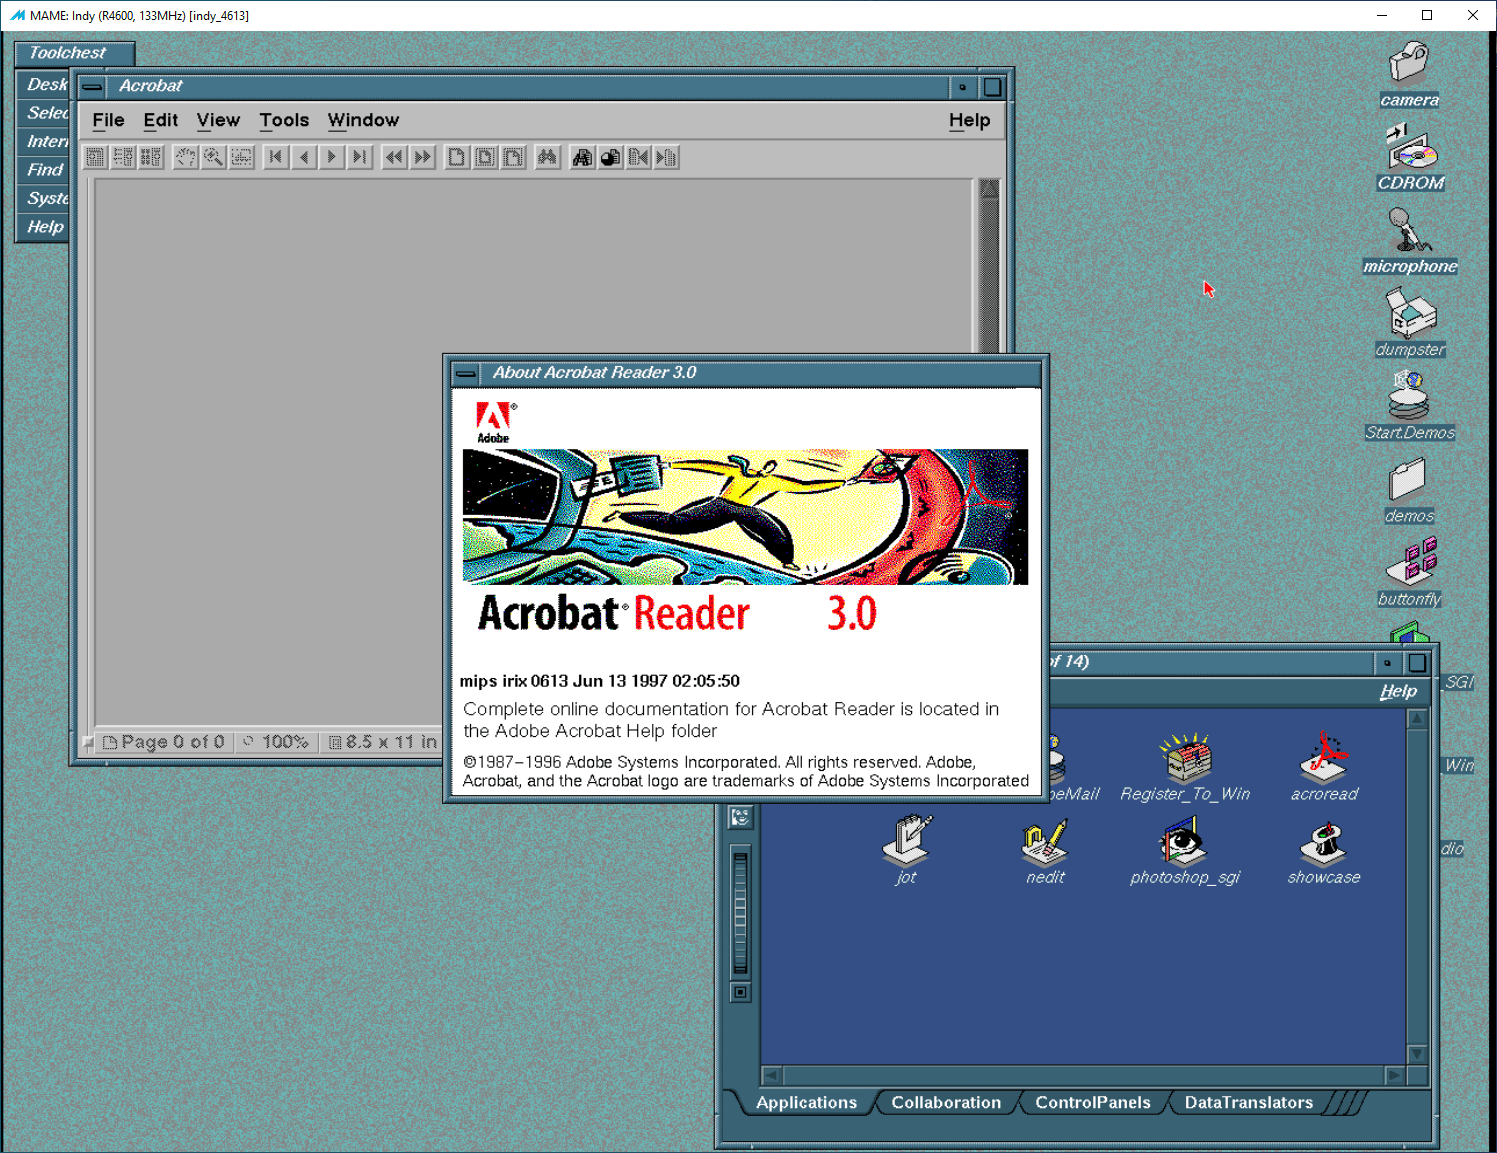Click the Start.Demos desktop icon

tap(1409, 396)
